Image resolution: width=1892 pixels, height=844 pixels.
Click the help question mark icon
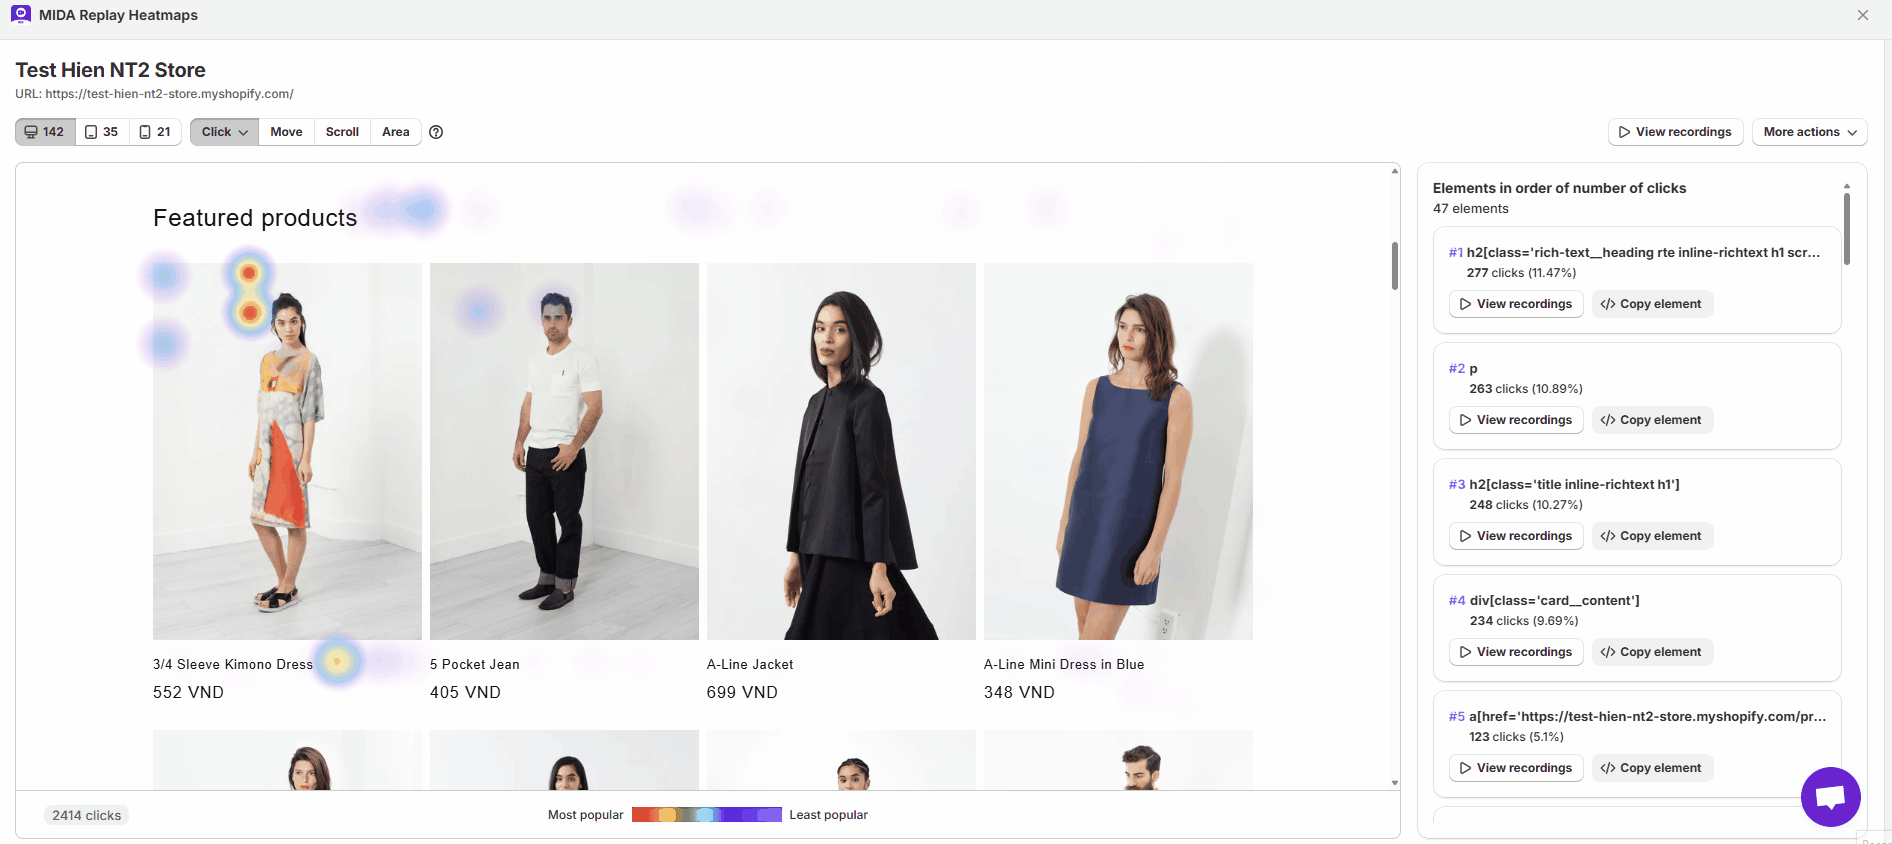[x=436, y=132]
